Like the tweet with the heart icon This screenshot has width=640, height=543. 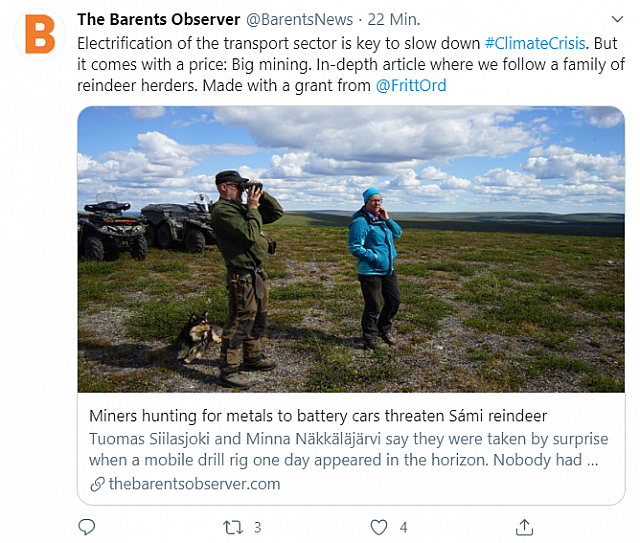pos(379,527)
